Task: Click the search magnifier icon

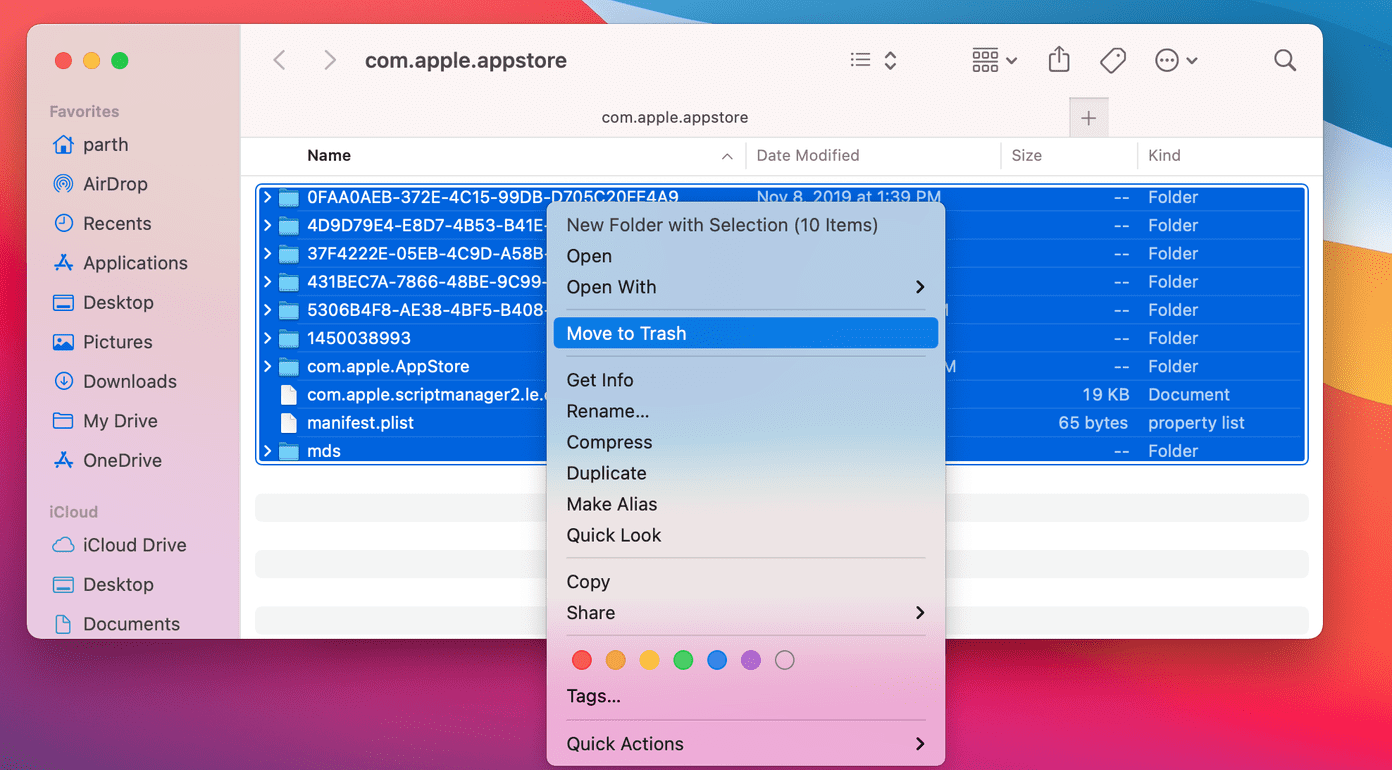Action: tap(1285, 60)
